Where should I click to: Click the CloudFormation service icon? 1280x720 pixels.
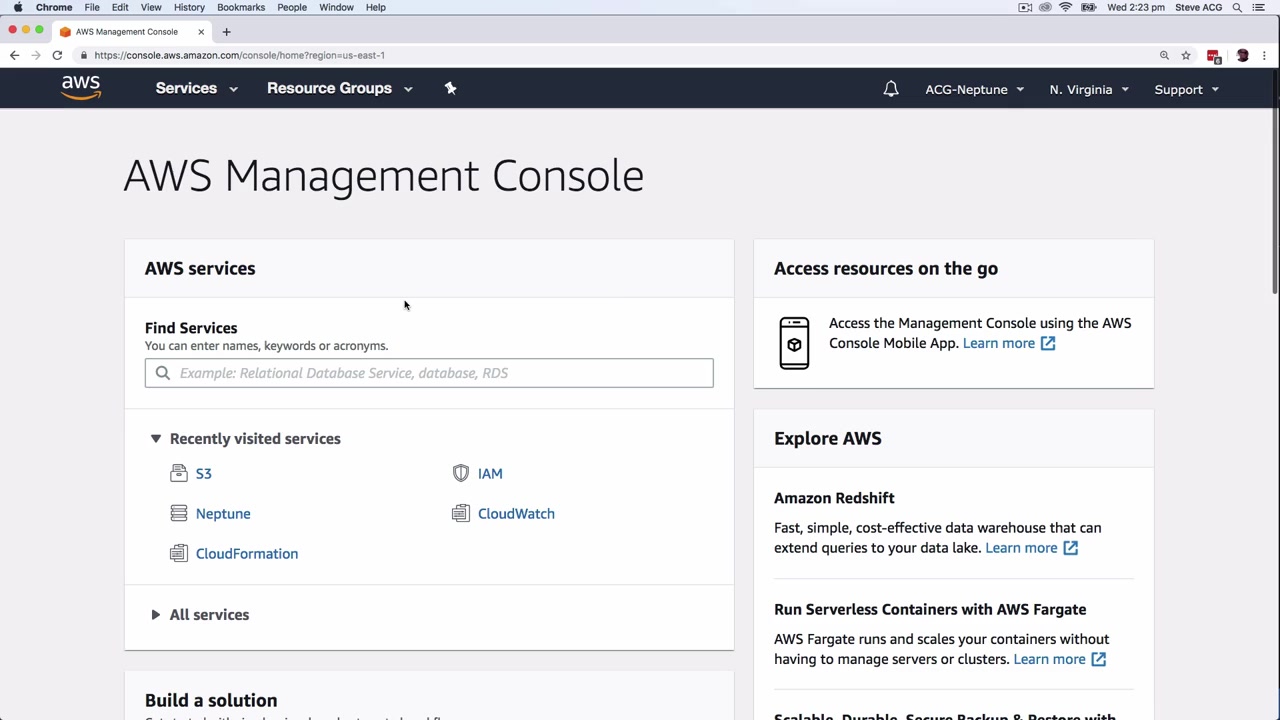click(179, 553)
